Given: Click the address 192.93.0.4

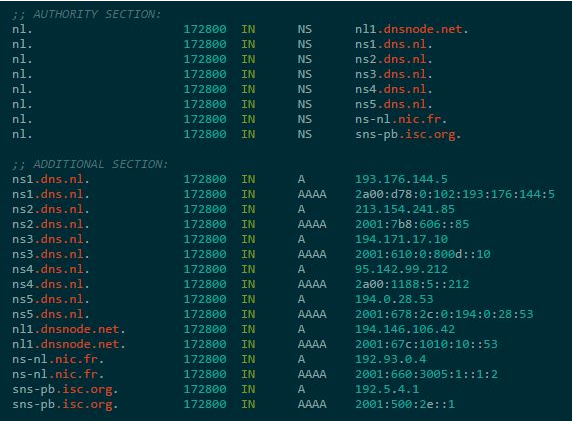Looking at the screenshot, I should pos(391,359).
